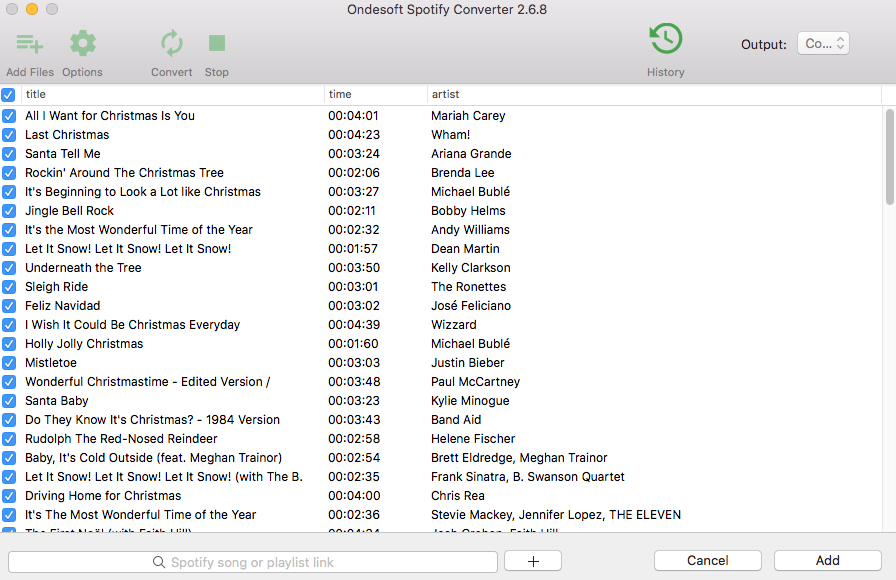Click artist Brenda Lee
The image size is (896, 580).
click(x=462, y=173)
